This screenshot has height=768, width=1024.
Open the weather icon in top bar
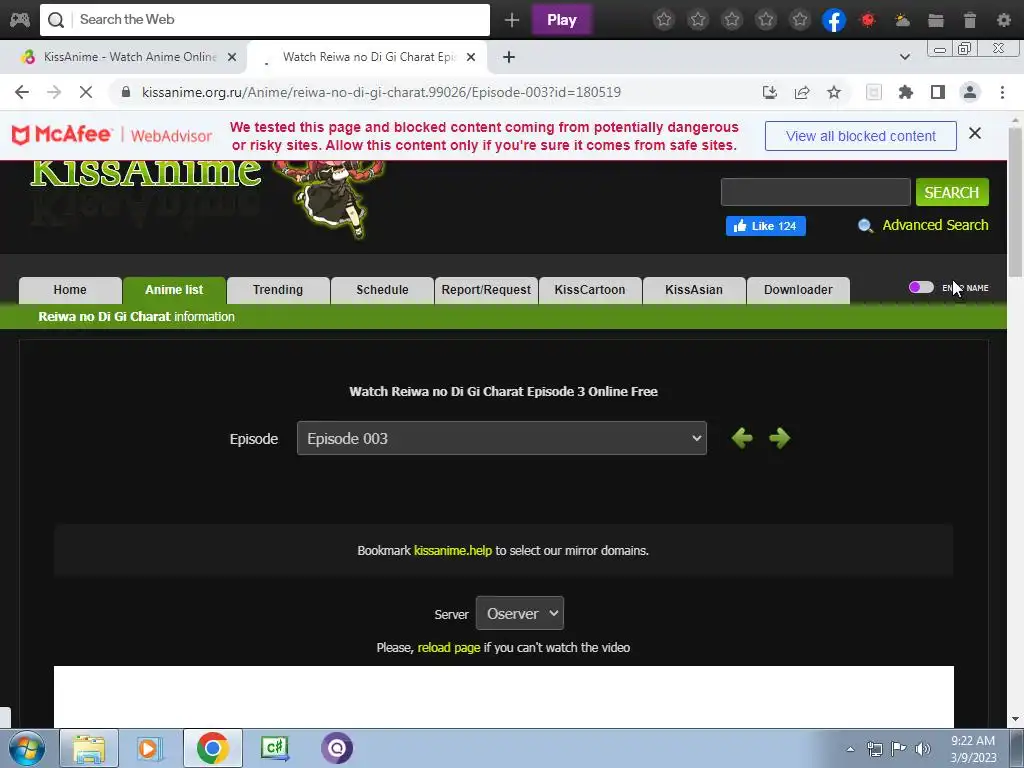pos(903,20)
